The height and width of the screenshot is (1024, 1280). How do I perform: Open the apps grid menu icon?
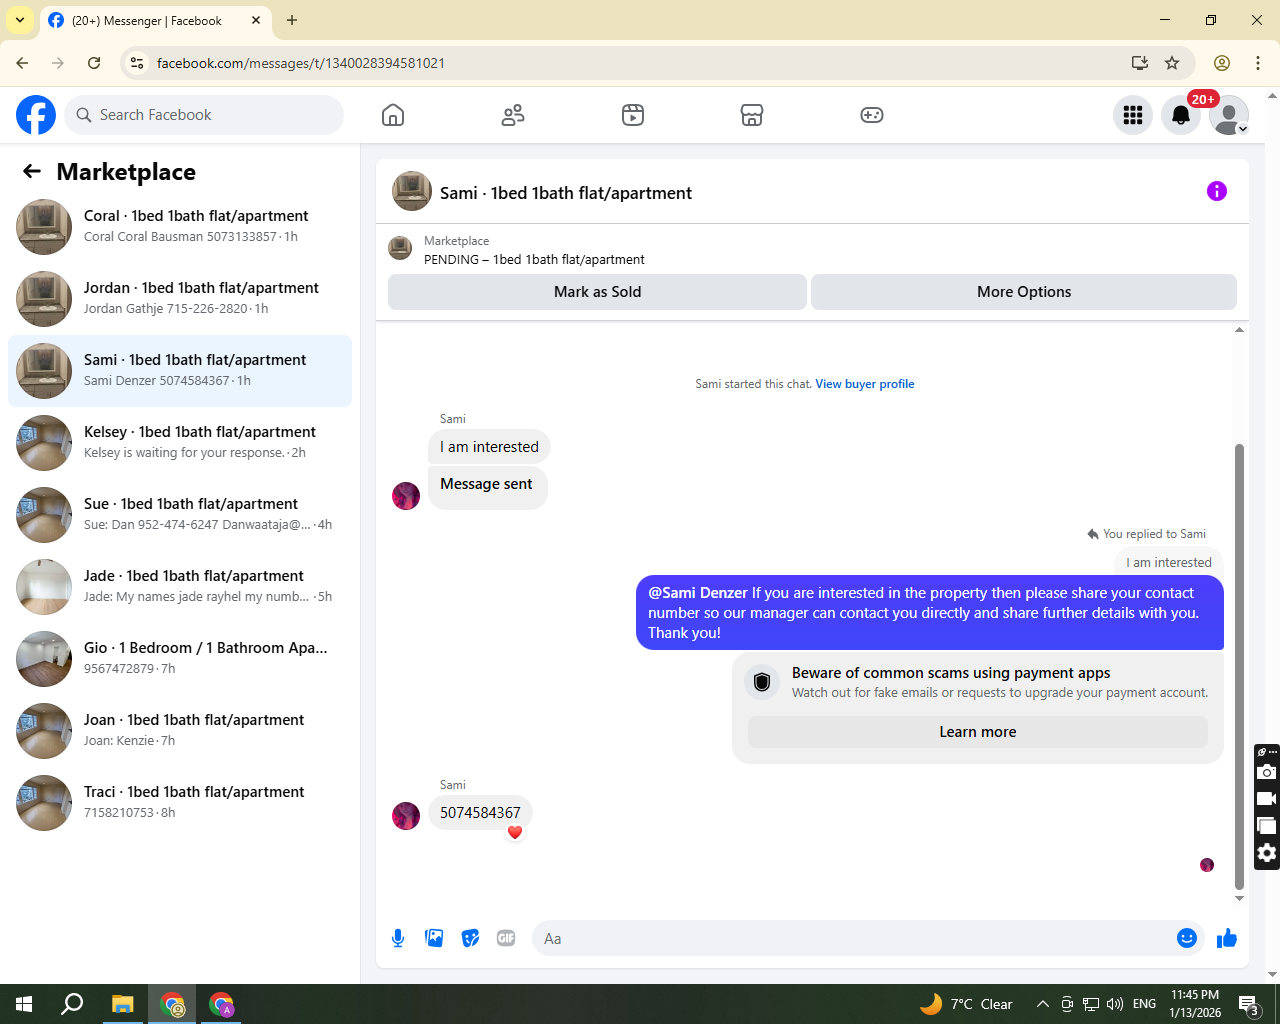1133,115
